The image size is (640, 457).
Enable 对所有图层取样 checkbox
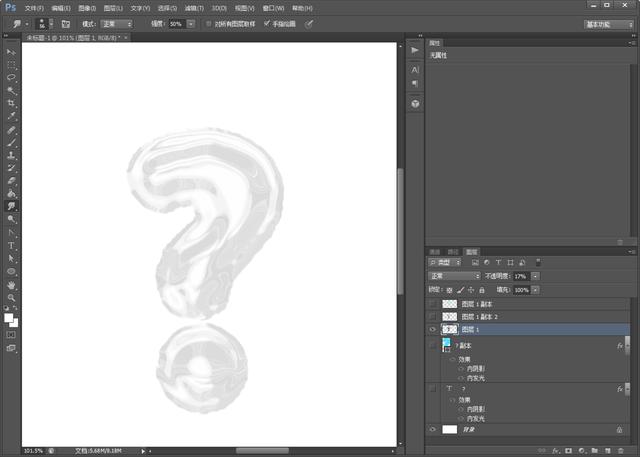pyautogui.click(x=209, y=24)
